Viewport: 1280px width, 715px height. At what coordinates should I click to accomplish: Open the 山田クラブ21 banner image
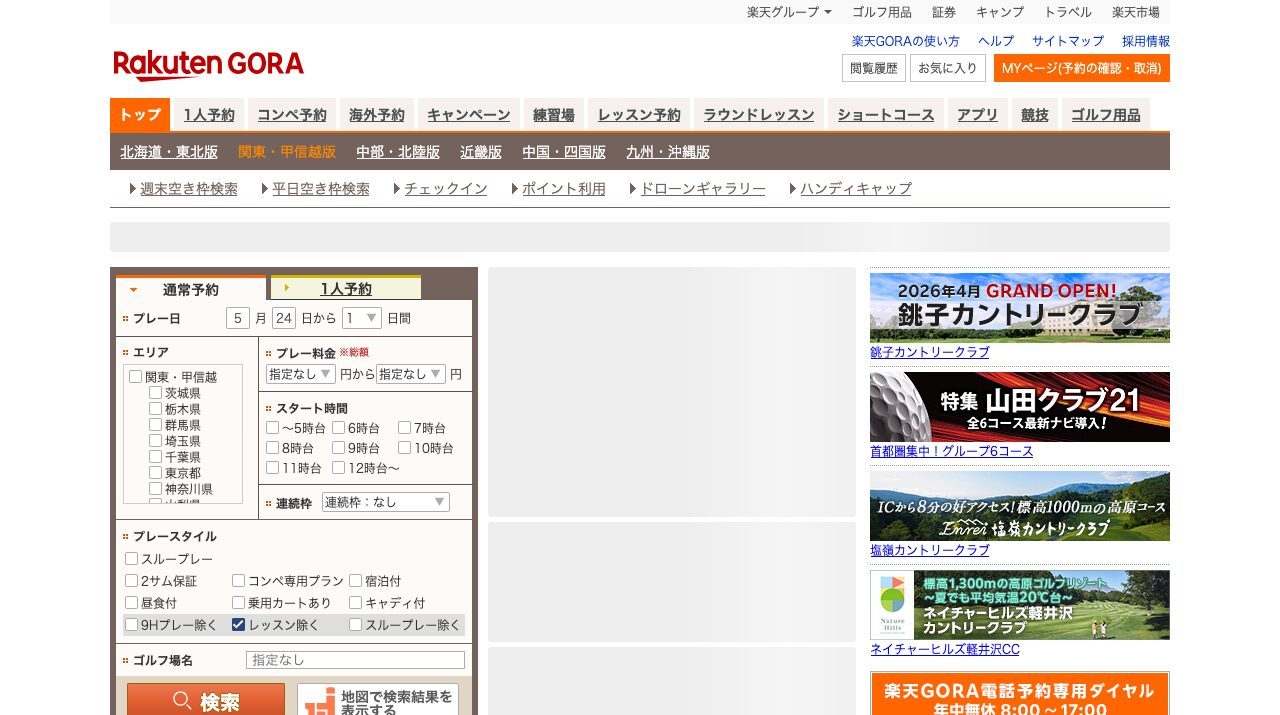1020,407
